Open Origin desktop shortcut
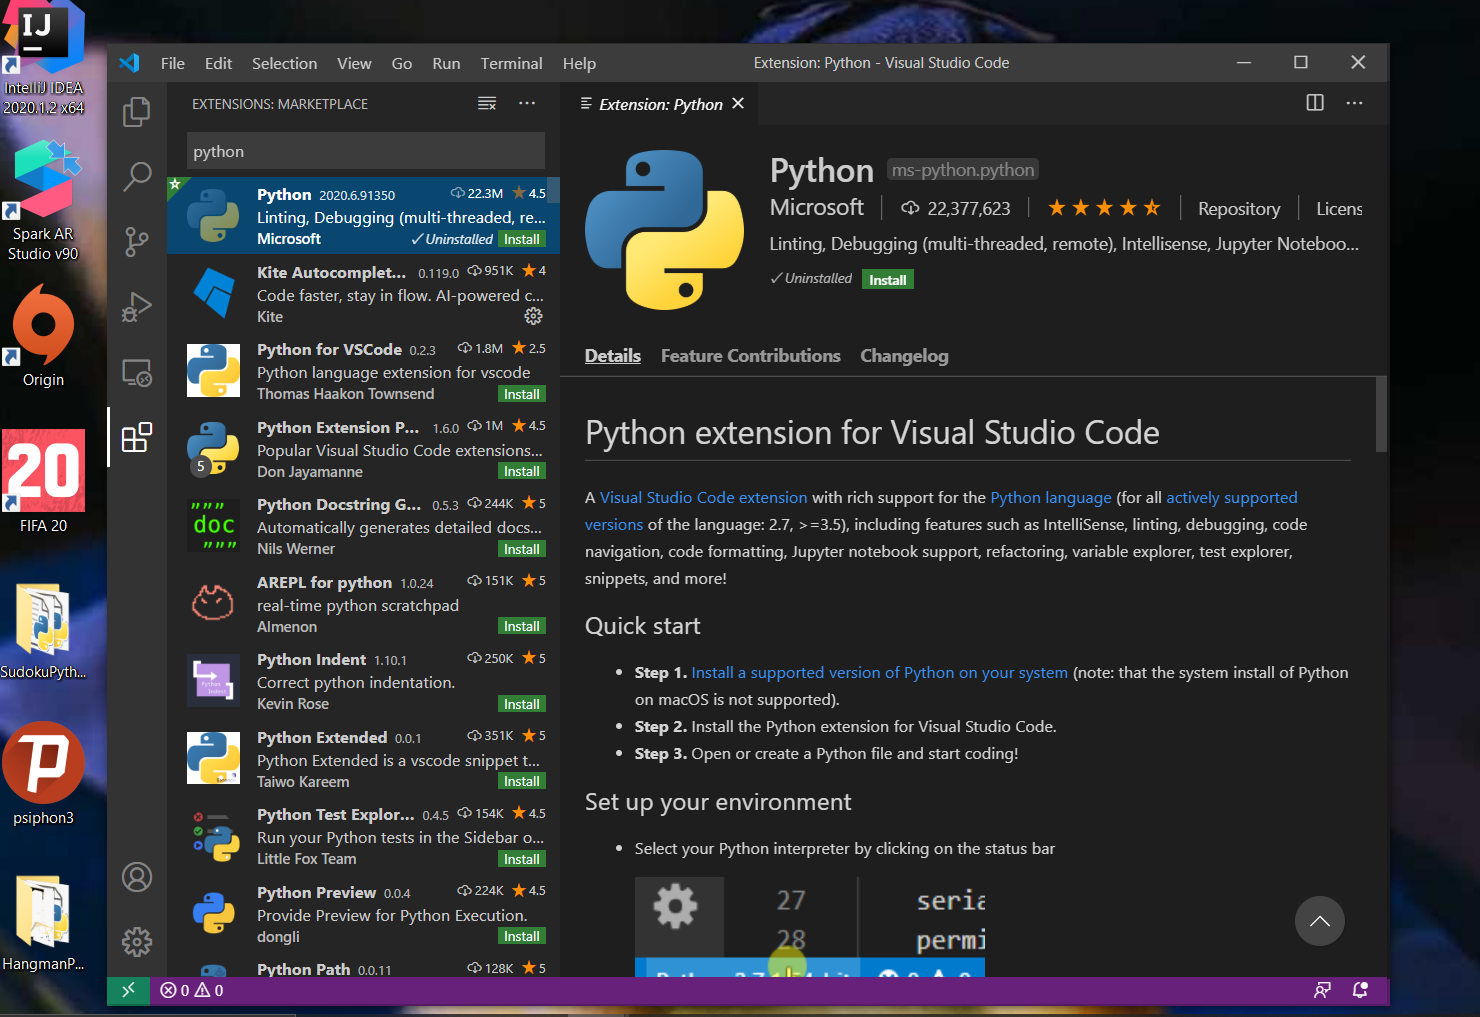1480x1017 pixels. [43, 335]
